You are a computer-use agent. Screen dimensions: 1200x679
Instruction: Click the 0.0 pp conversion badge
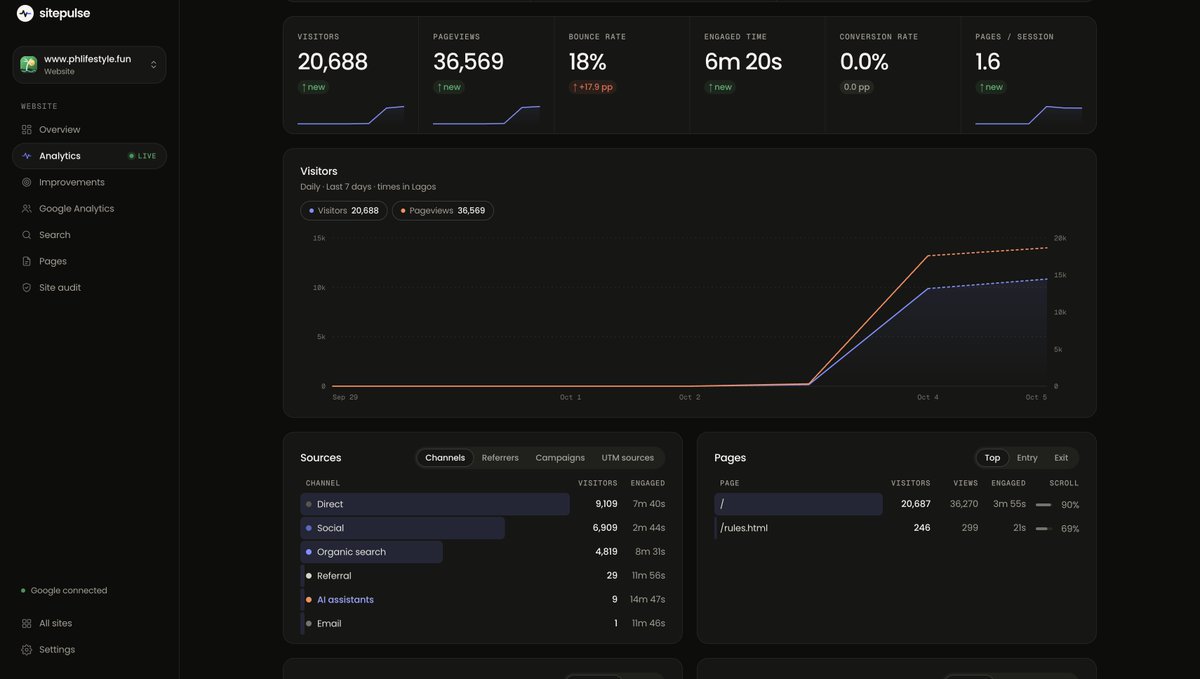point(857,87)
